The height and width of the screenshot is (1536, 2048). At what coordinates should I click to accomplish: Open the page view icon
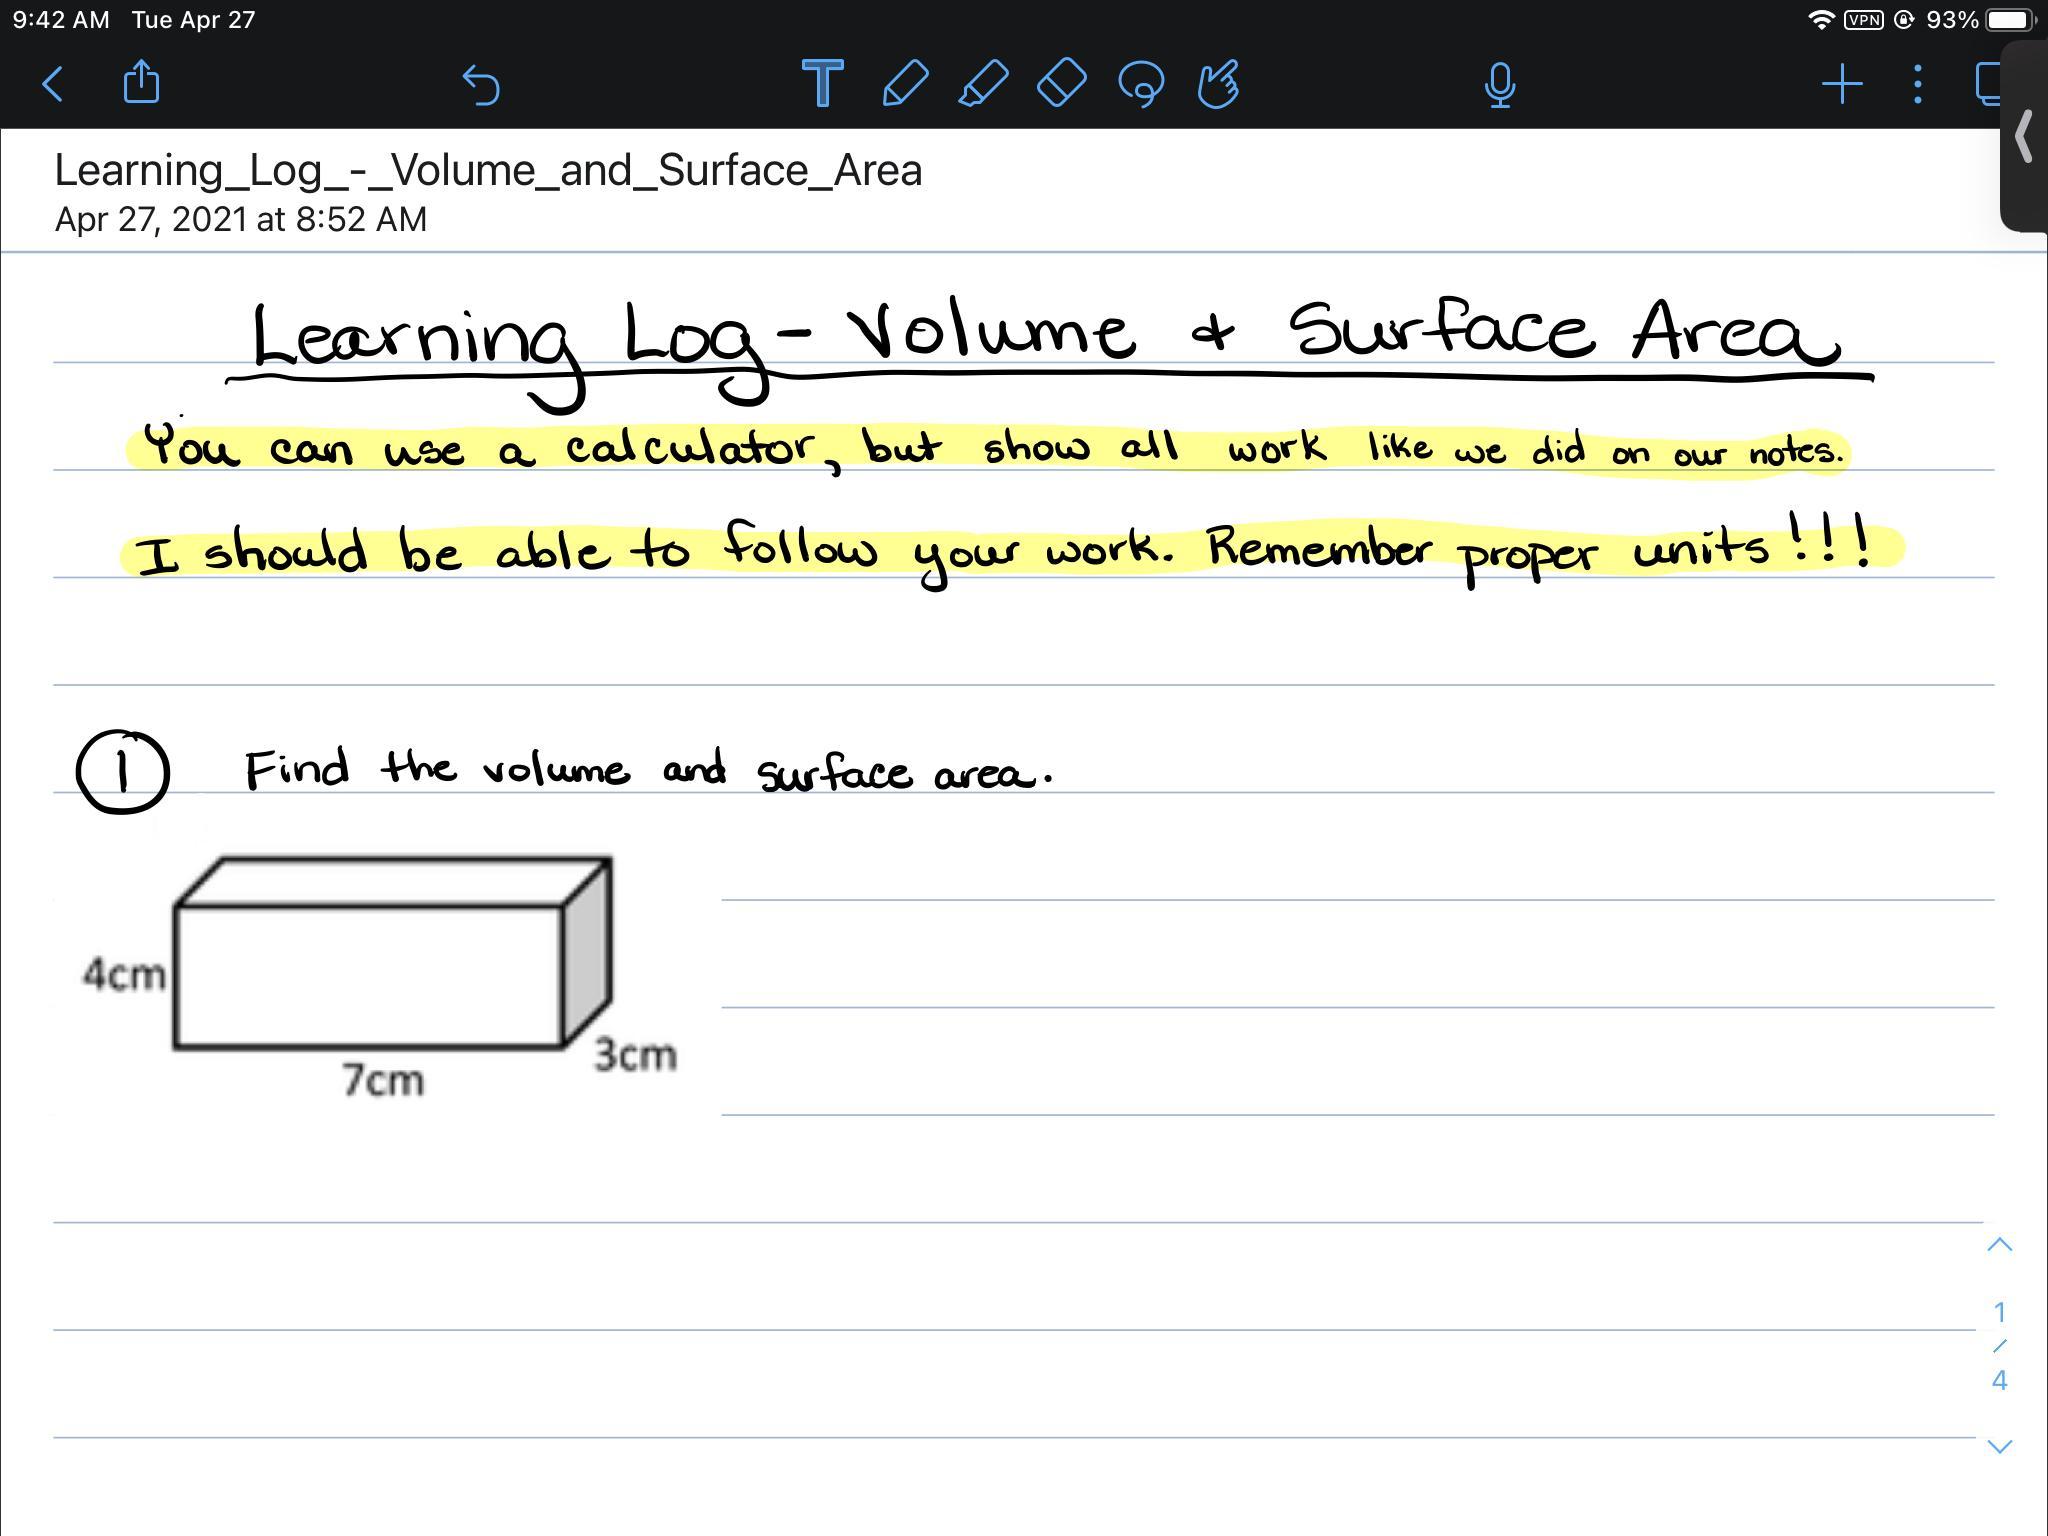pos(1988,84)
